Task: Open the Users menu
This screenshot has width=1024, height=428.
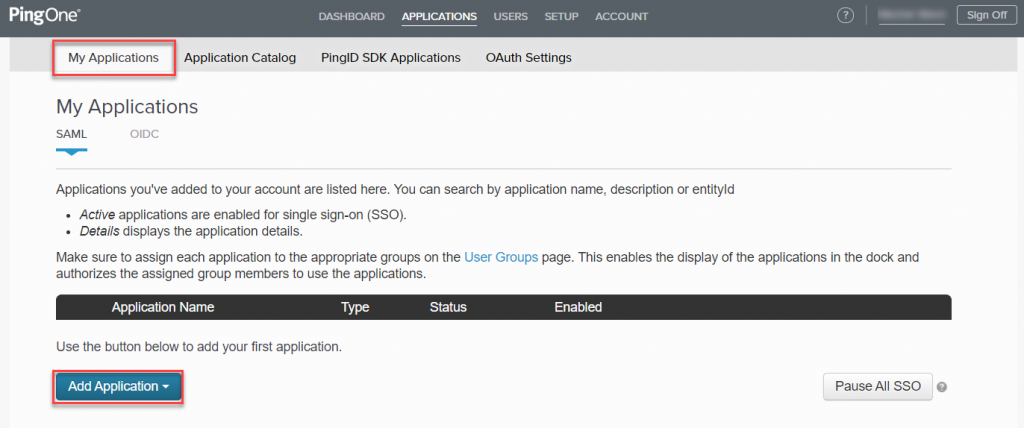Action: click(x=511, y=16)
